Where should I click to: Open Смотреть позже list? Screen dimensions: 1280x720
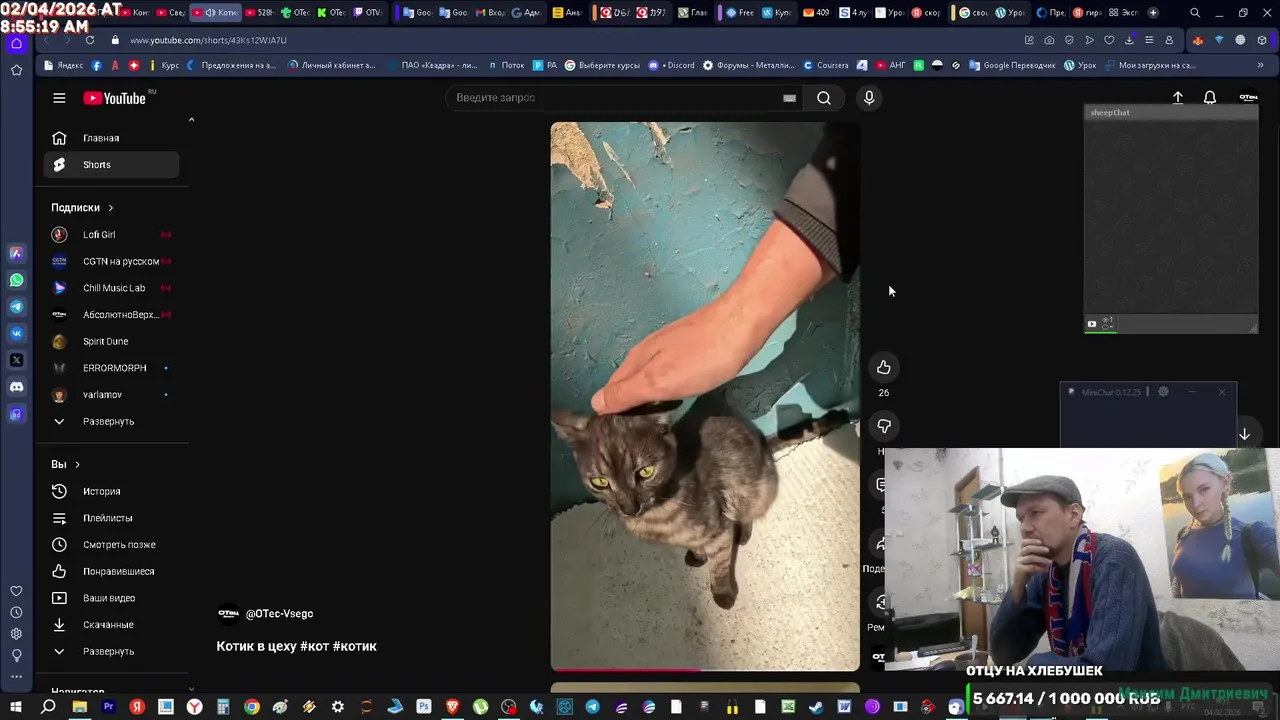tap(111, 545)
